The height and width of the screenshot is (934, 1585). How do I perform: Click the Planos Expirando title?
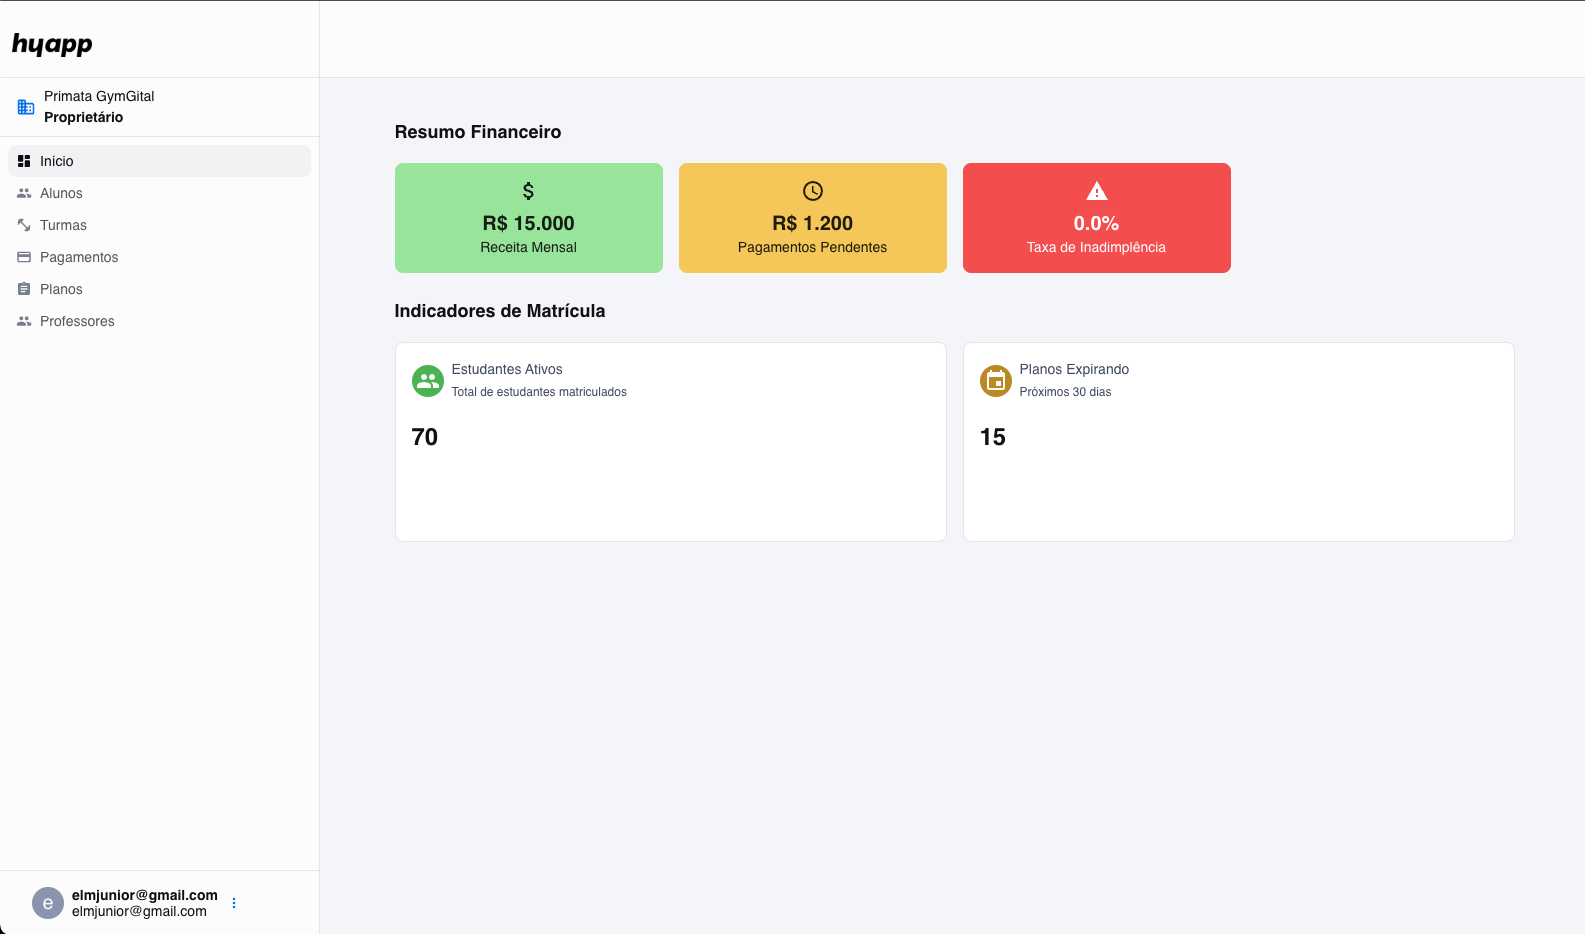1074,369
